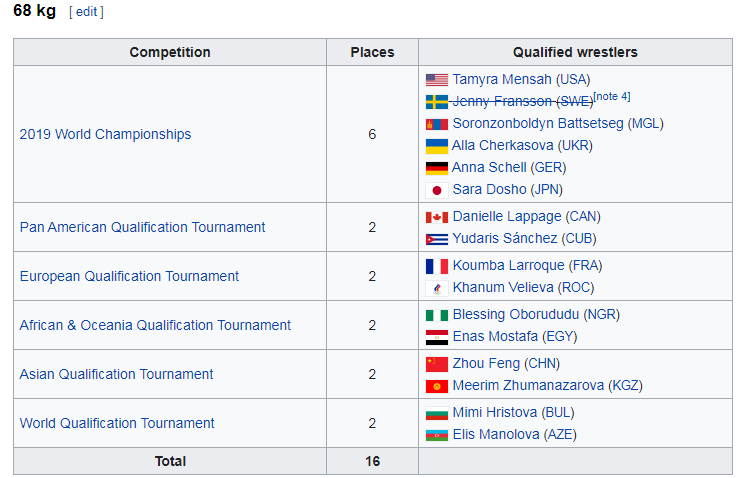Viewport: 736px width, 478px height.
Task: Click the Canada flag icon
Action: (x=437, y=217)
